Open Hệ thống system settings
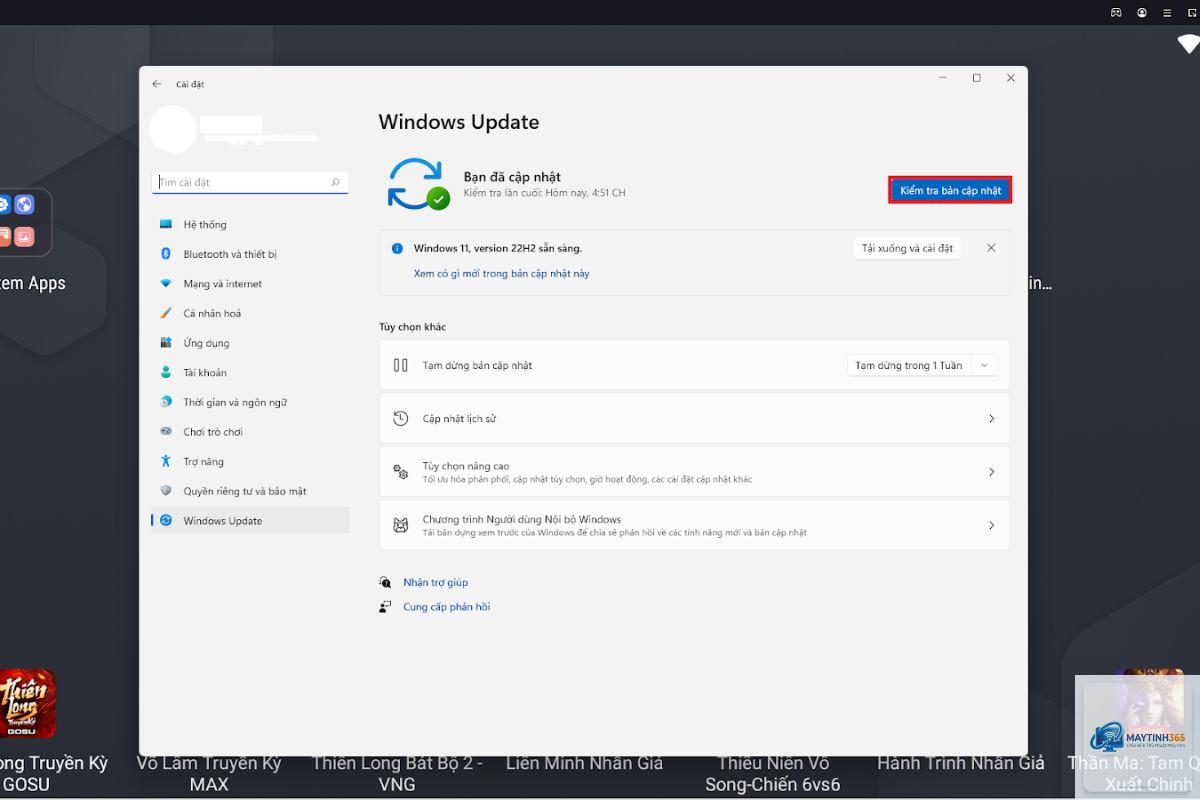The image size is (1200, 800). point(250,224)
